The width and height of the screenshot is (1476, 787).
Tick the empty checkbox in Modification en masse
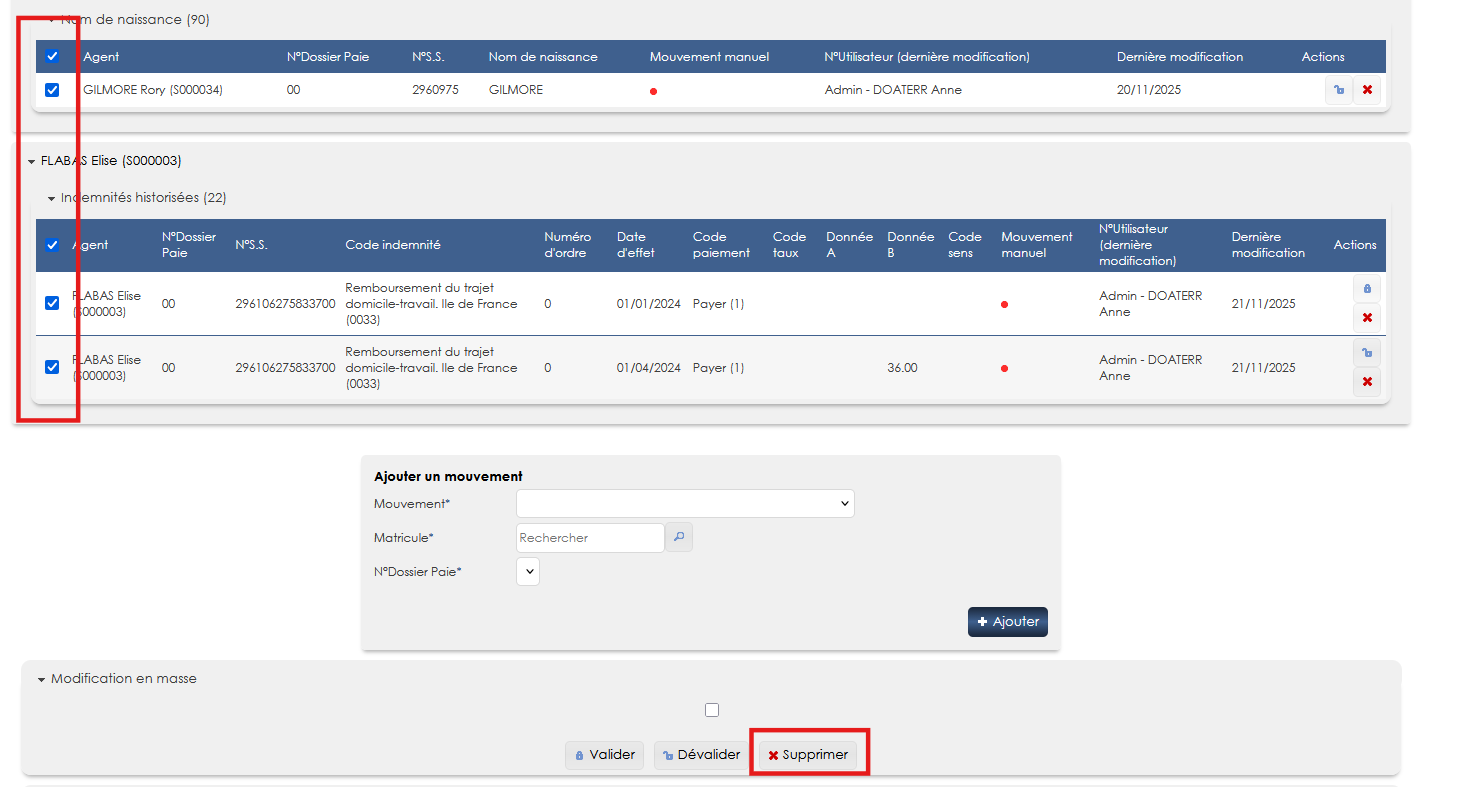(712, 710)
